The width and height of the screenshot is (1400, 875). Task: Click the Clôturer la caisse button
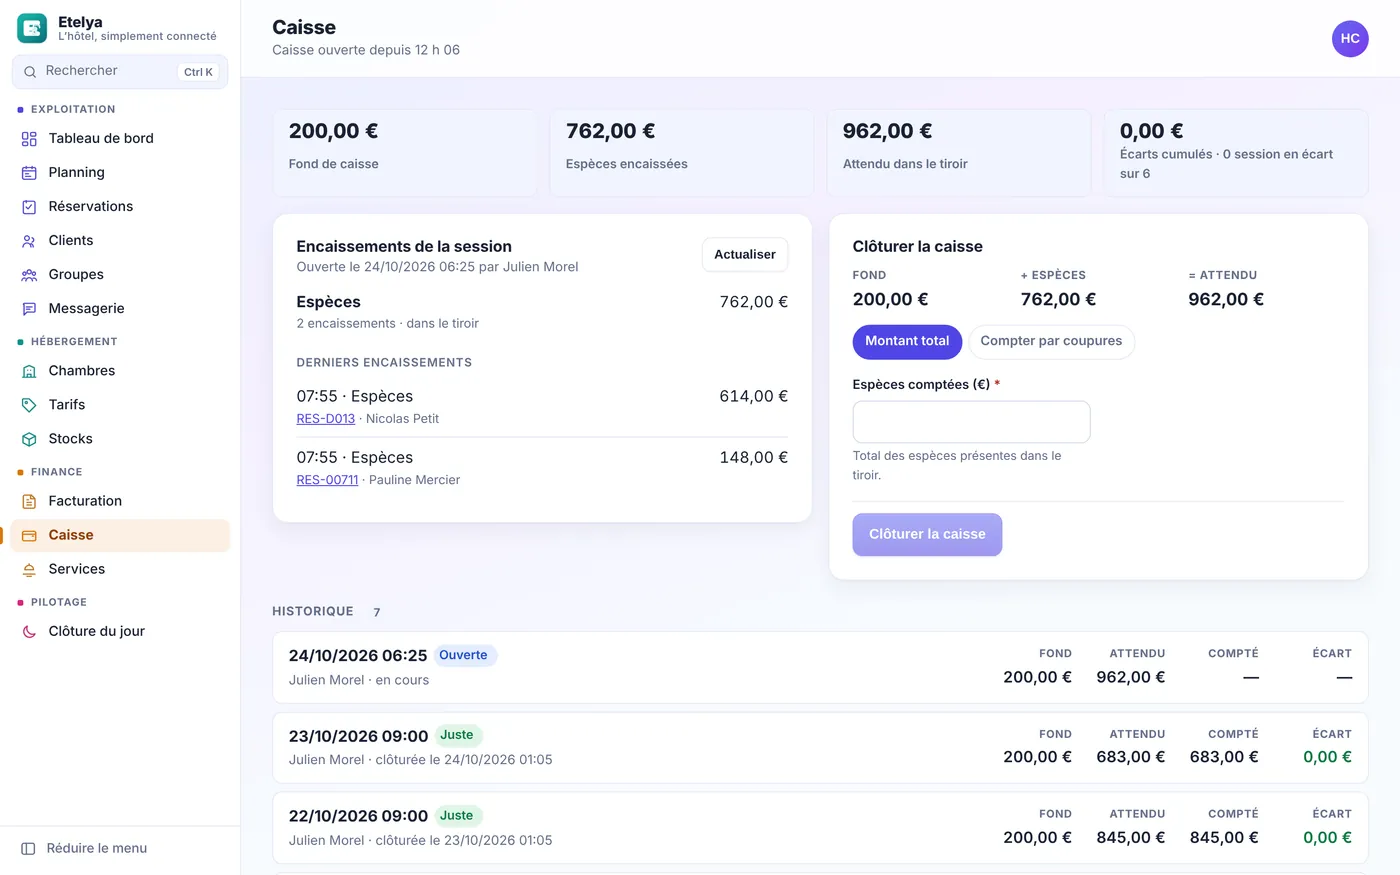pos(927,534)
